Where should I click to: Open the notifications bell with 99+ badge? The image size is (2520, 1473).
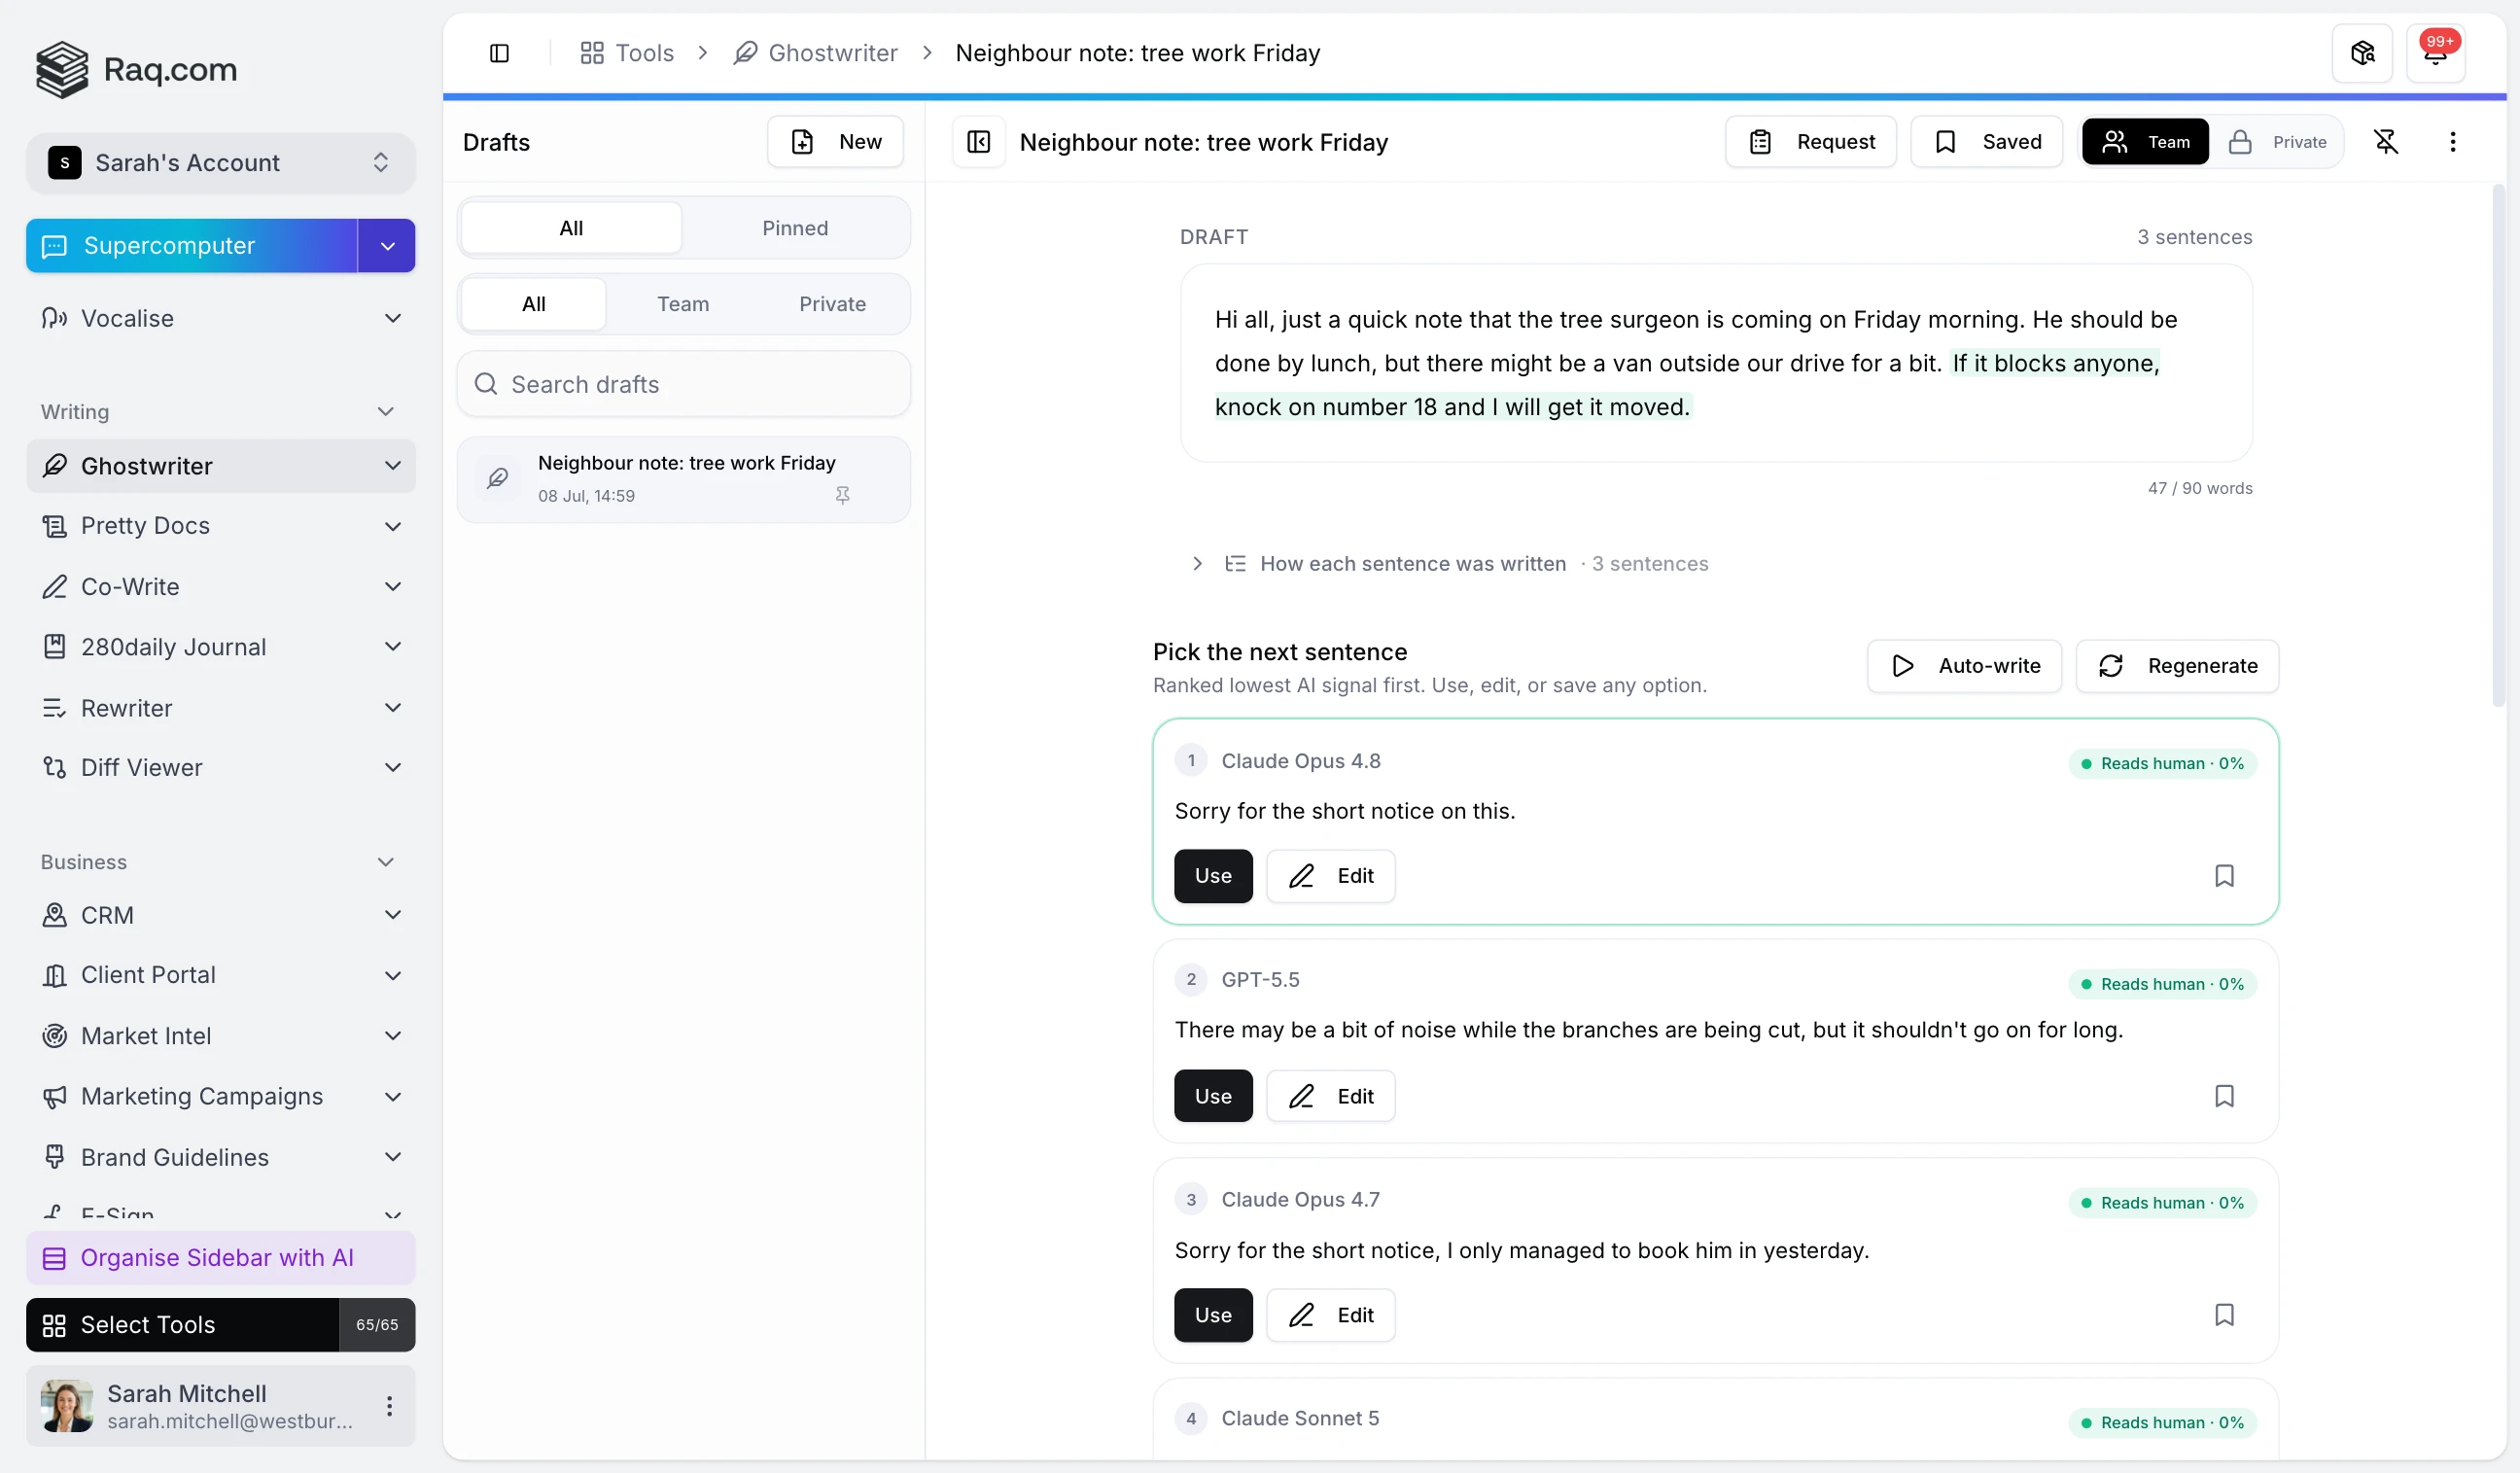pos(2435,53)
